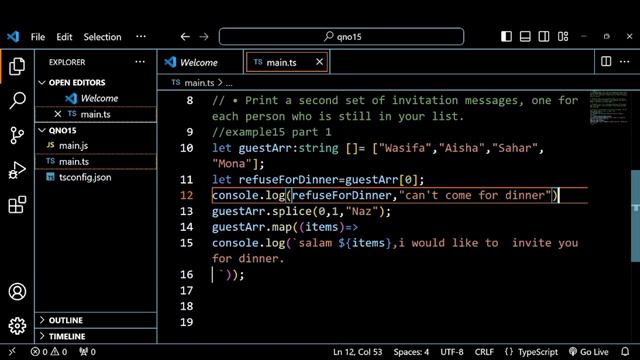The width and height of the screenshot is (640, 360).
Task: Change encoding via UTF-8 status item
Action: pyautogui.click(x=452, y=352)
